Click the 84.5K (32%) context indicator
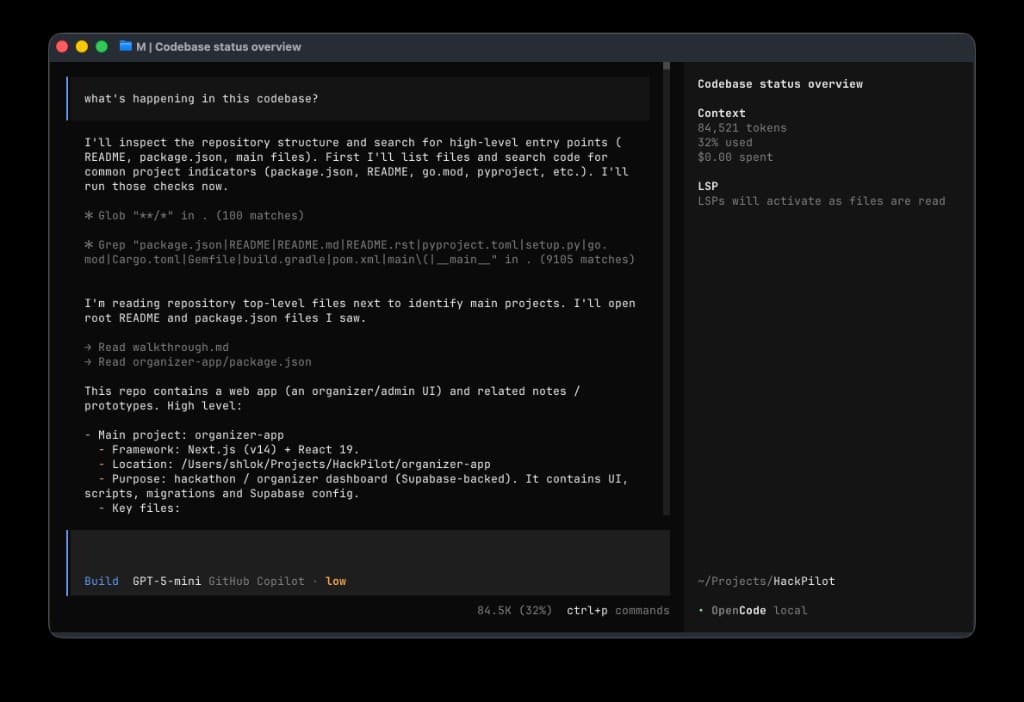Screen dimensions: 1024x702 [514, 611]
